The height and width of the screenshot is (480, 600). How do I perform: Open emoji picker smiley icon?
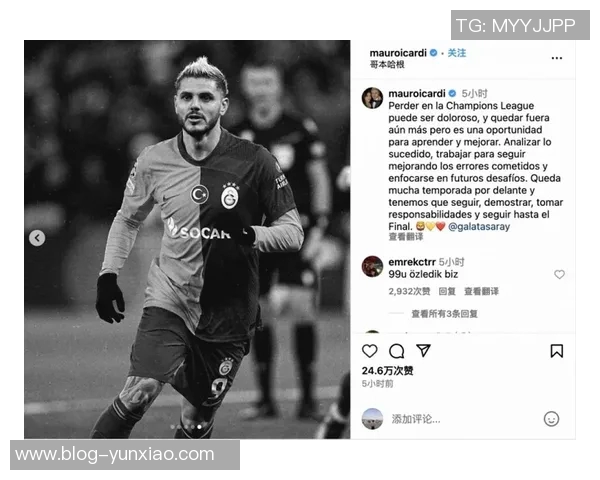click(551, 419)
